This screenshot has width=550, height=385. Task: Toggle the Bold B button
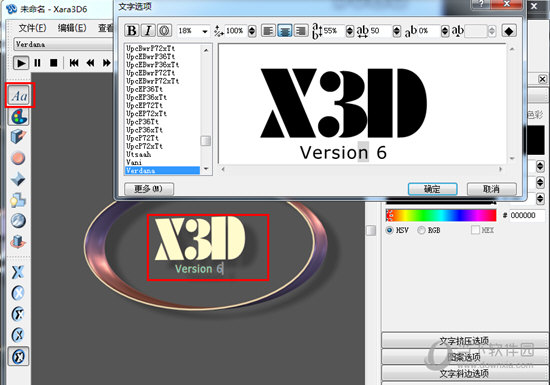(x=132, y=31)
